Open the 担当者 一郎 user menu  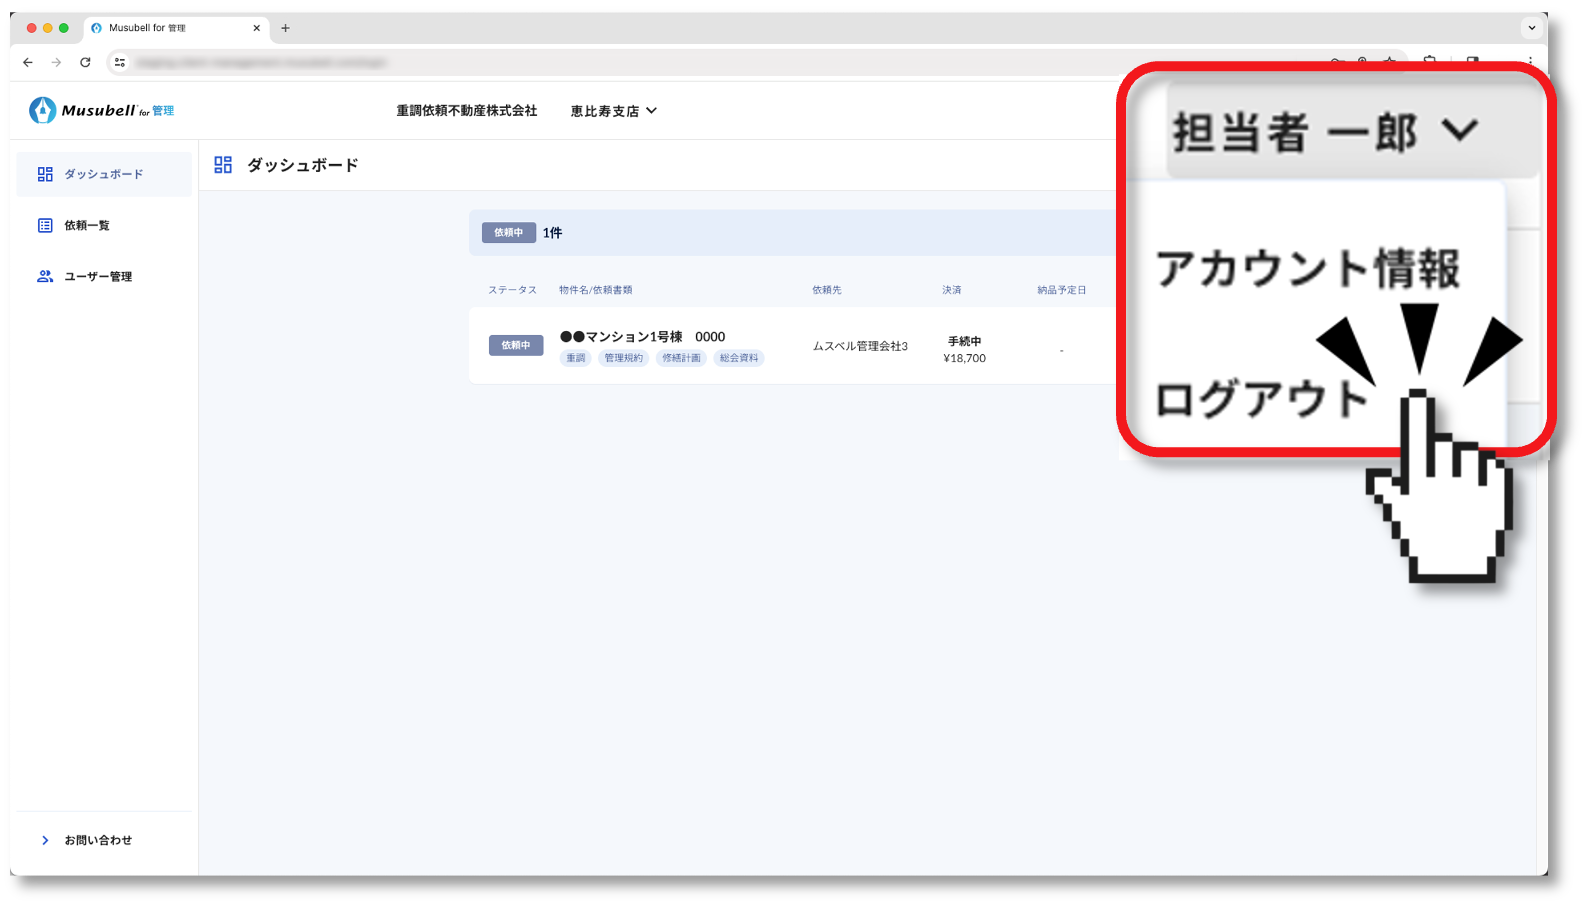point(1324,131)
